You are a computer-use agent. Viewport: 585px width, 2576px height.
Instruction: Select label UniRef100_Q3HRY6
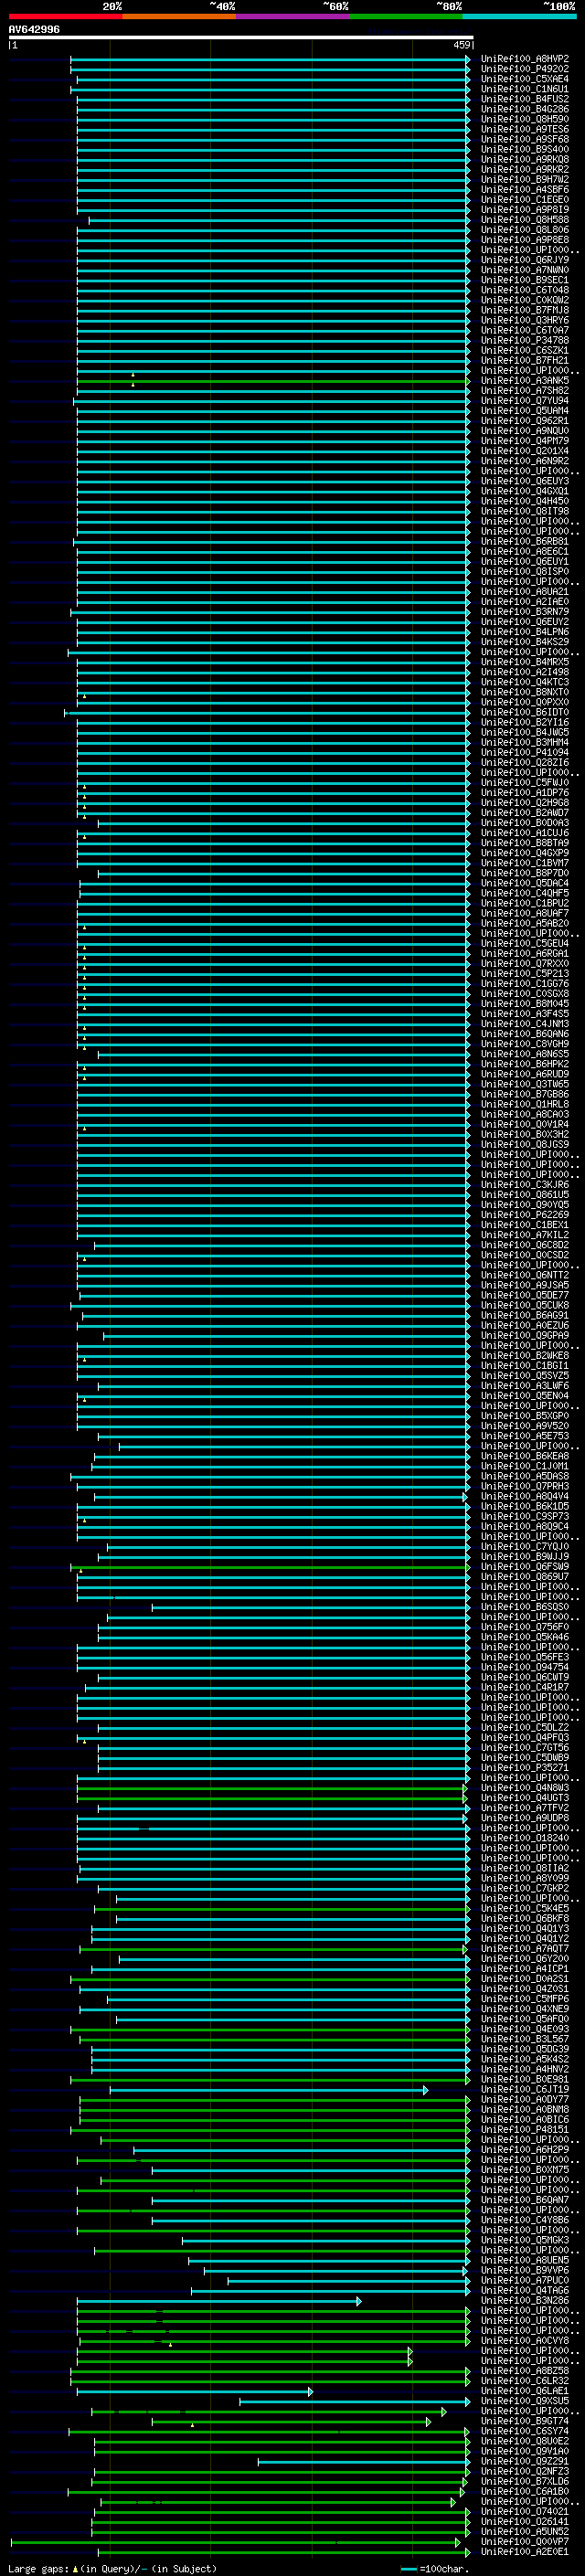click(x=525, y=320)
